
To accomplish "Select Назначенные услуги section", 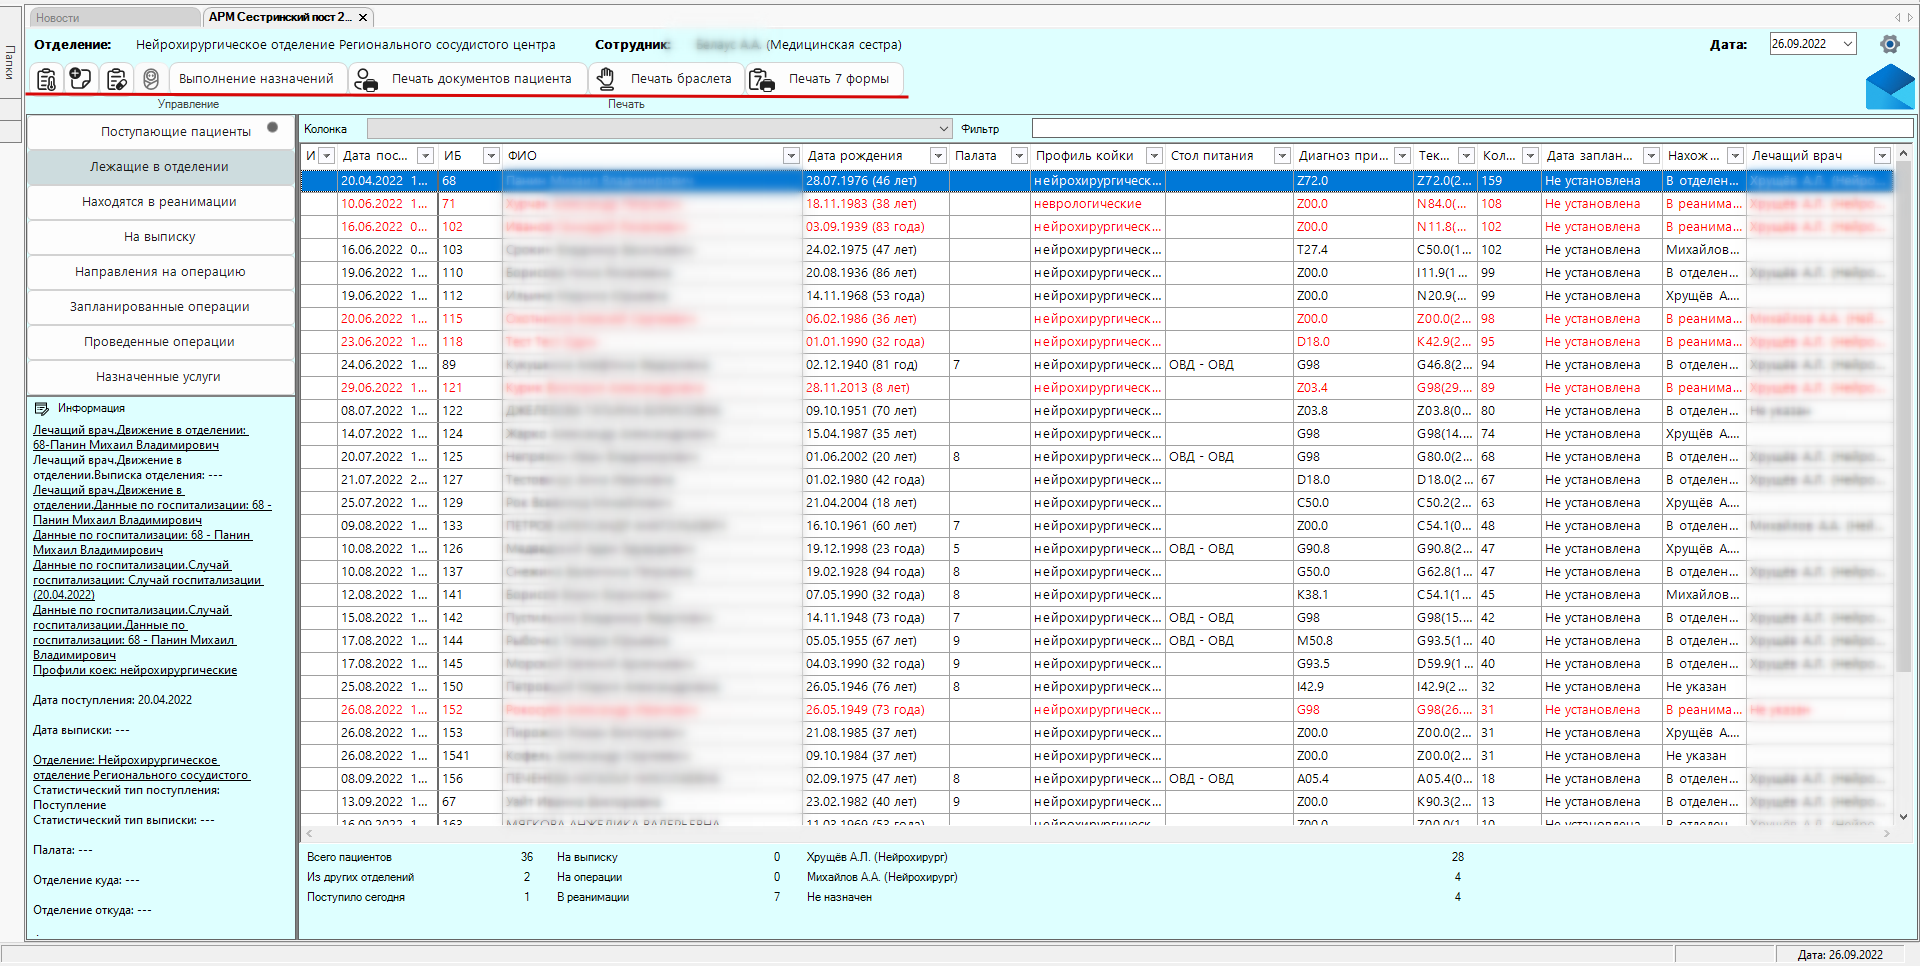I will (x=160, y=376).
